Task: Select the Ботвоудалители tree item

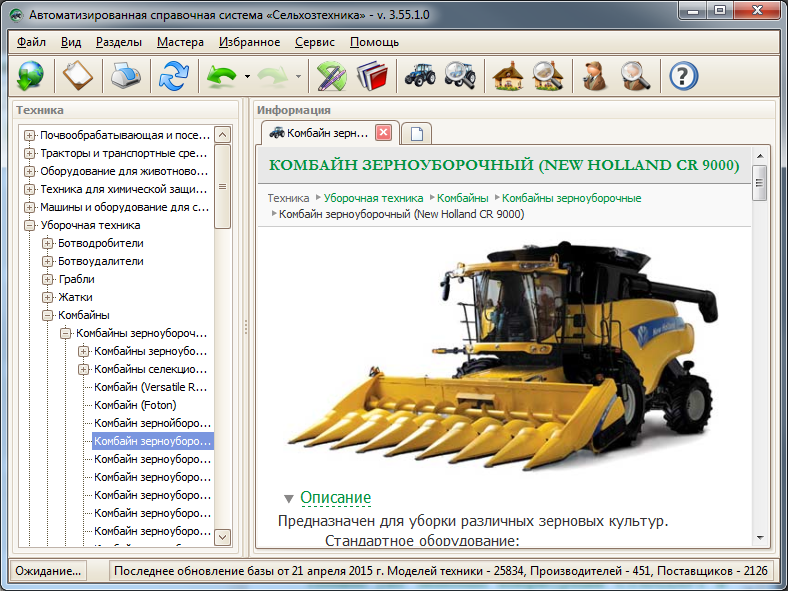Action: 101,261
